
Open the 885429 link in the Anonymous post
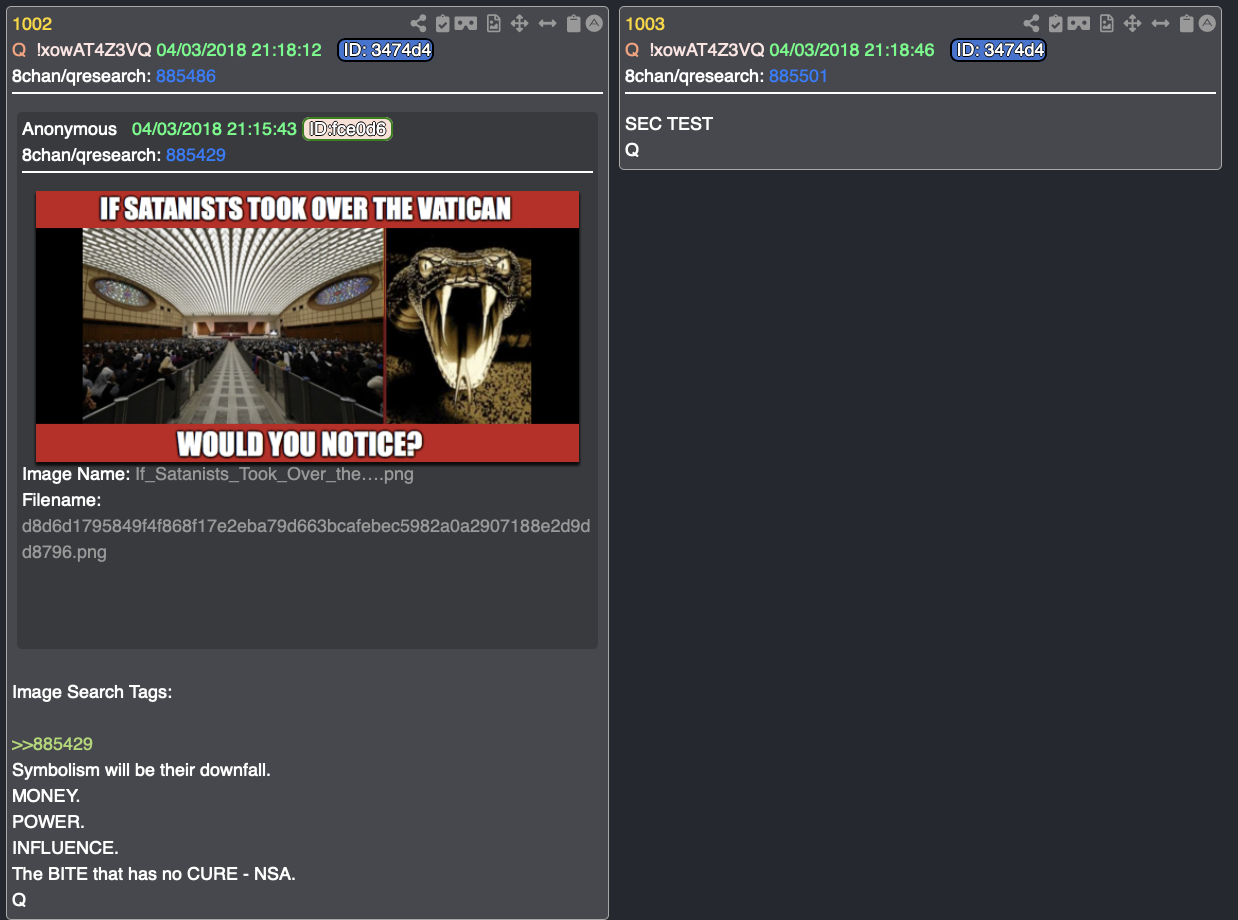(x=196, y=155)
